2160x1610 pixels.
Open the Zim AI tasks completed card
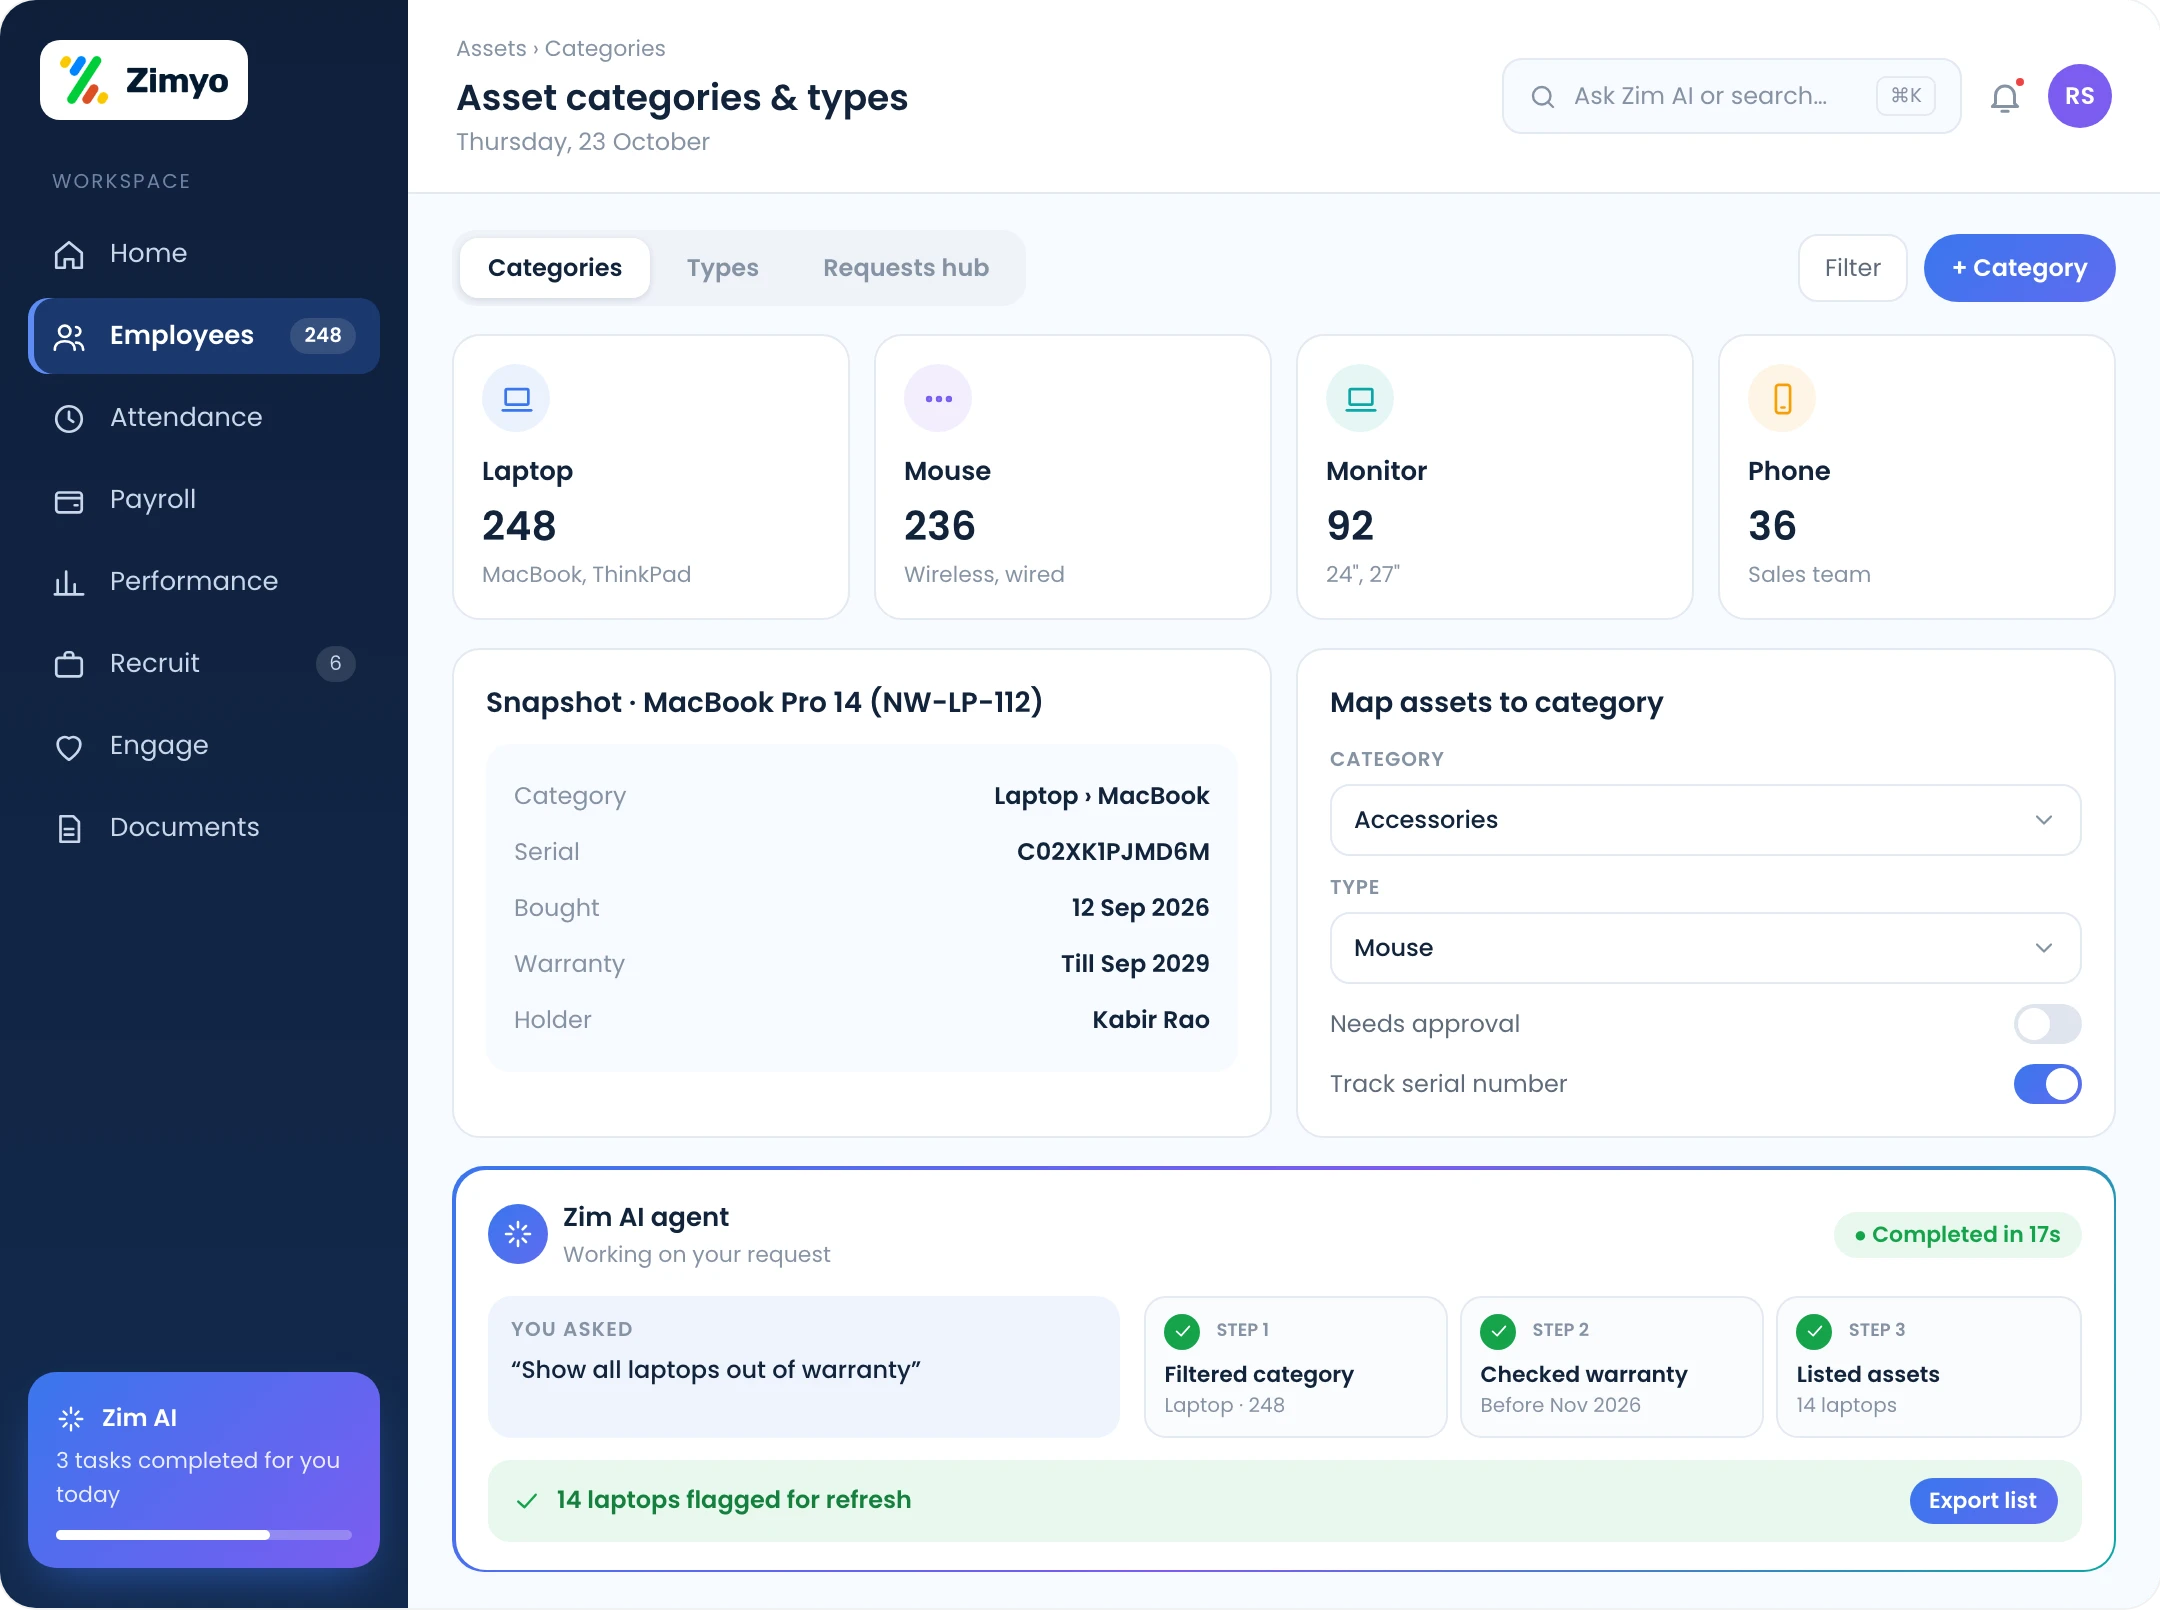204,1470
